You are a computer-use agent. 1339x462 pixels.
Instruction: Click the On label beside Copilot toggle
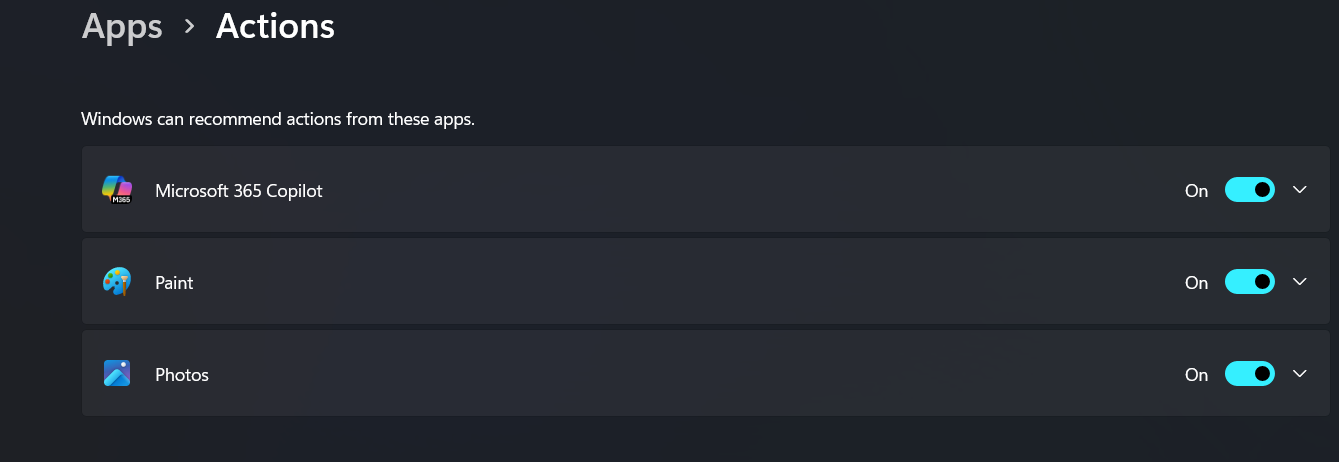(x=1196, y=191)
